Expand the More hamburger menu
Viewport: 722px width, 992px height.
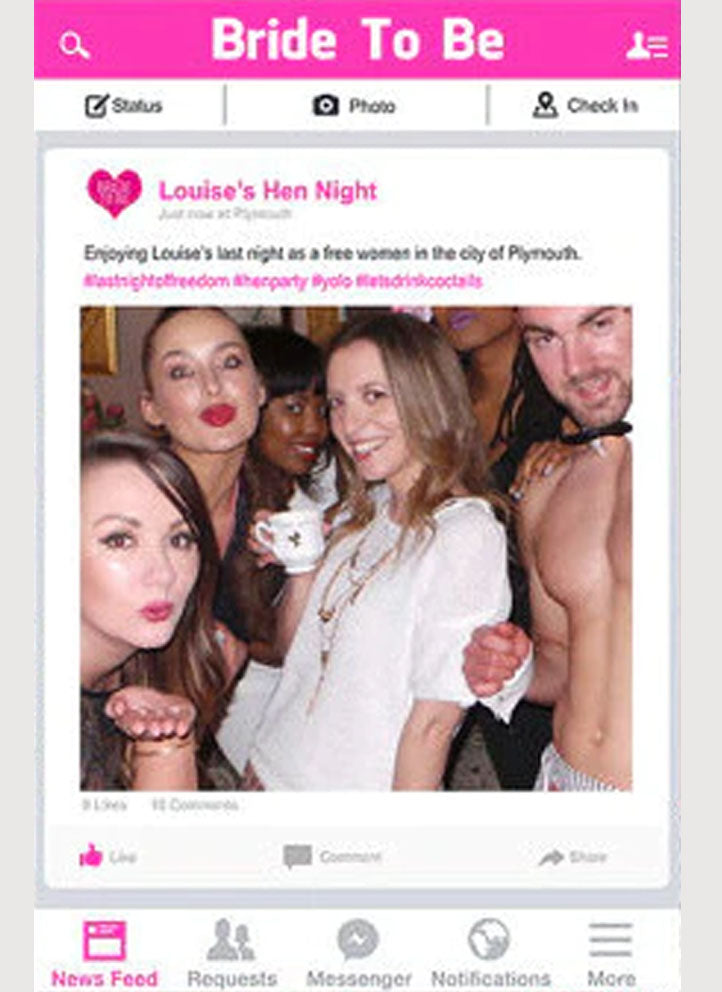point(611,954)
